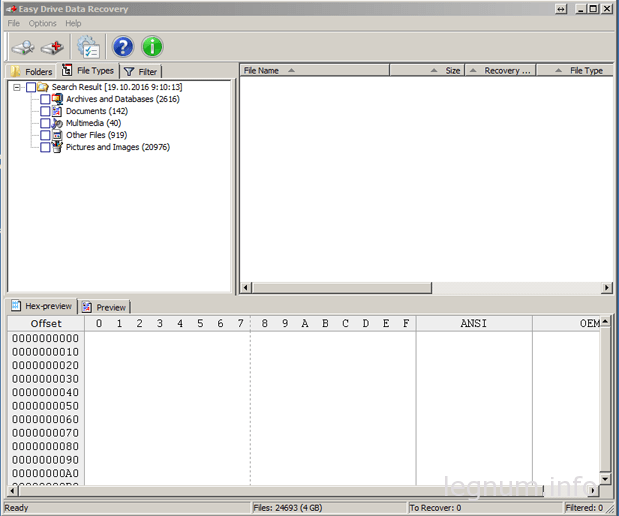619x516 pixels.
Task: Open the Options menu
Action: 42,23
